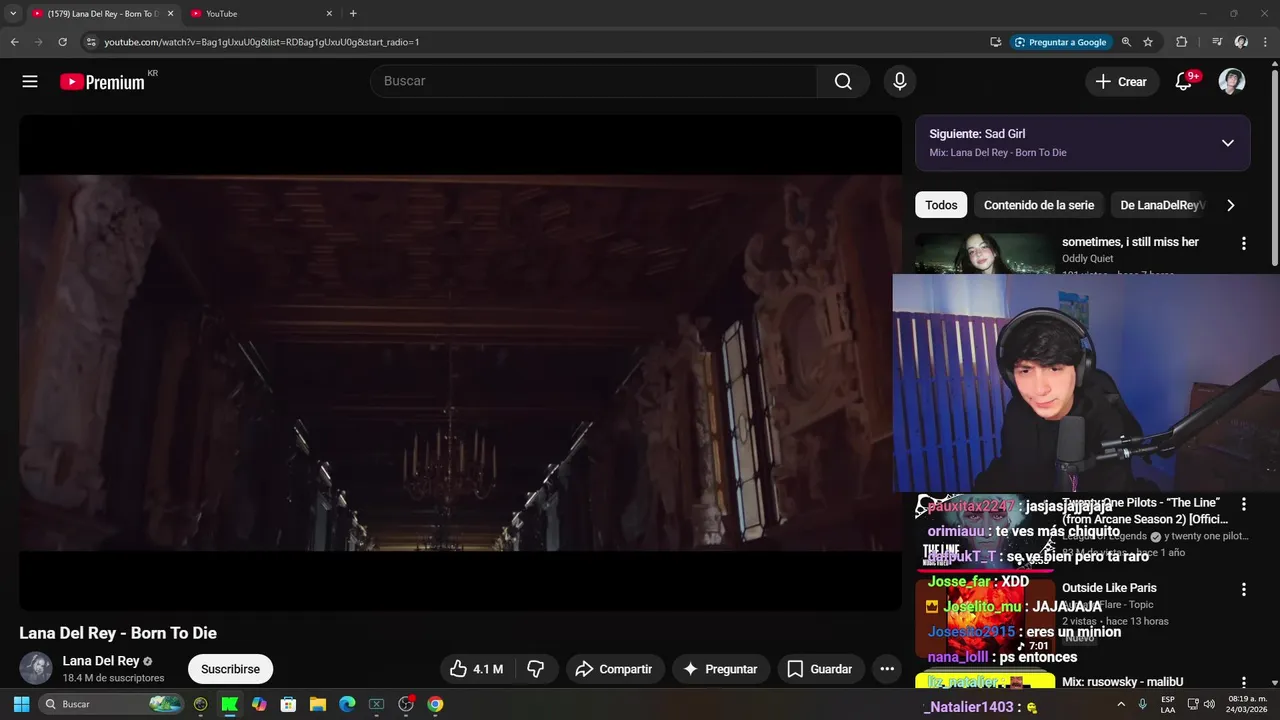Open options for 'Mix: rusowsky - malibU'
The width and height of the screenshot is (1280, 720).
click(x=1244, y=683)
